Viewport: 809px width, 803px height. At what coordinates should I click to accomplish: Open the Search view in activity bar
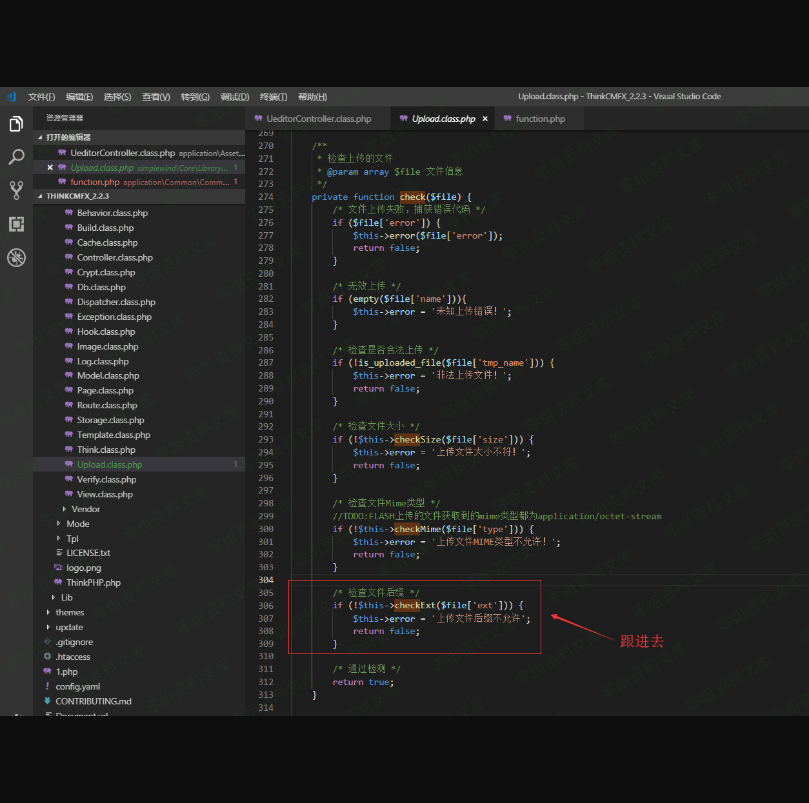tap(16, 157)
